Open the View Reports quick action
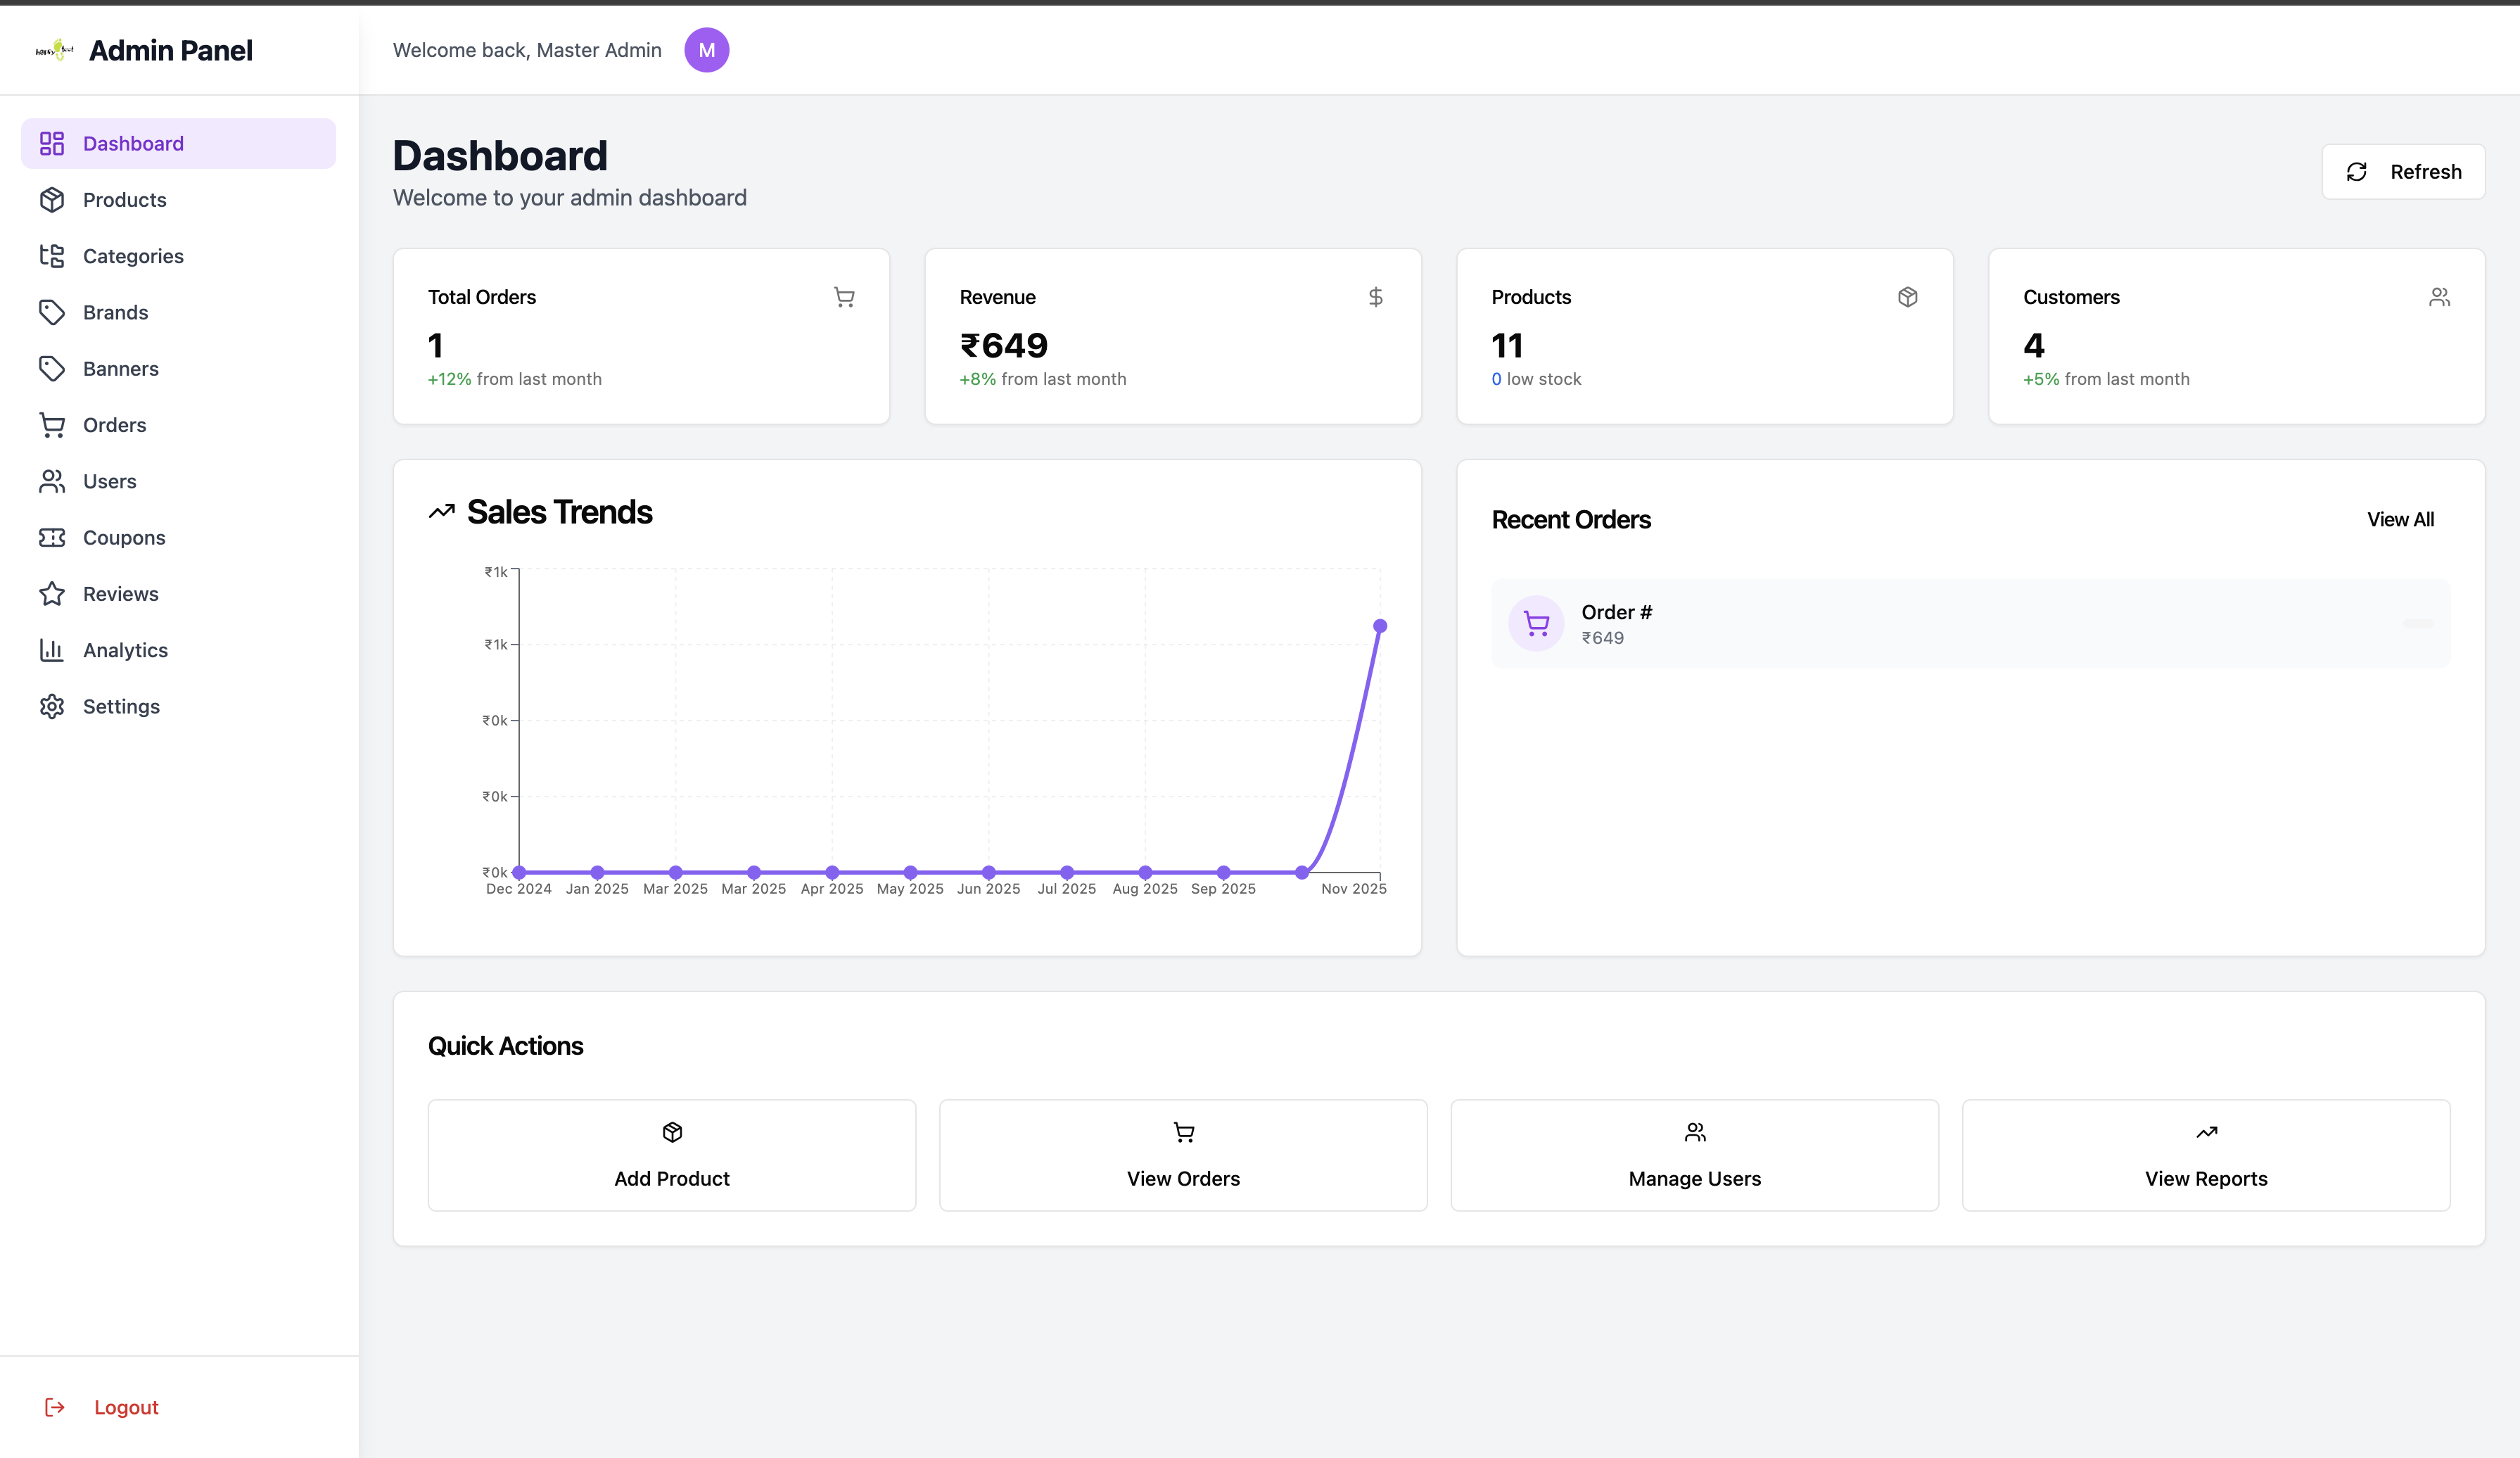Viewport: 2520px width, 1458px height. point(2206,1156)
